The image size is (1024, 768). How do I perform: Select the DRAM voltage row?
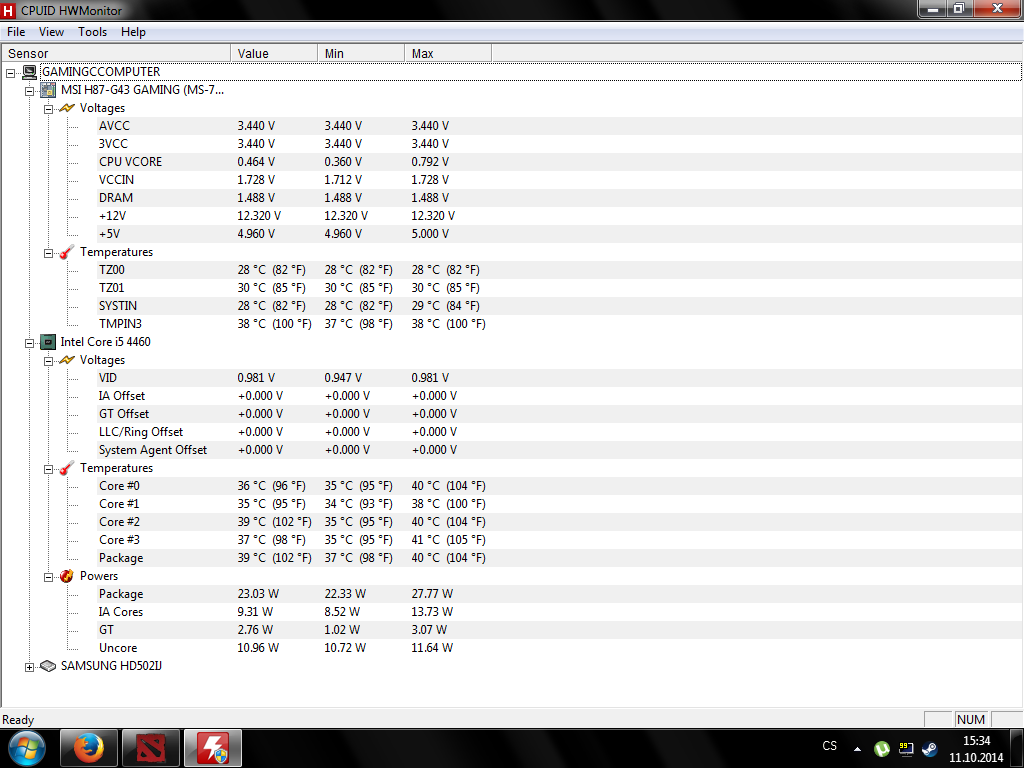560,198
